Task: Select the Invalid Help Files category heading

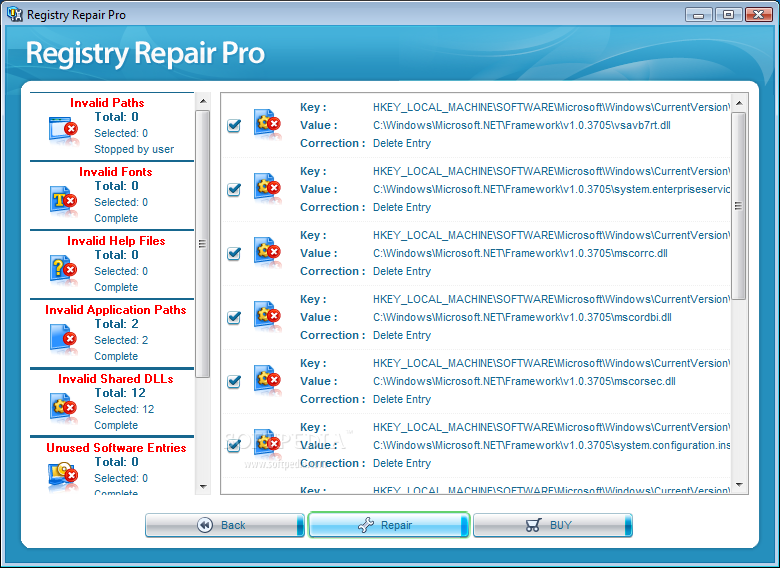Action: coord(116,241)
